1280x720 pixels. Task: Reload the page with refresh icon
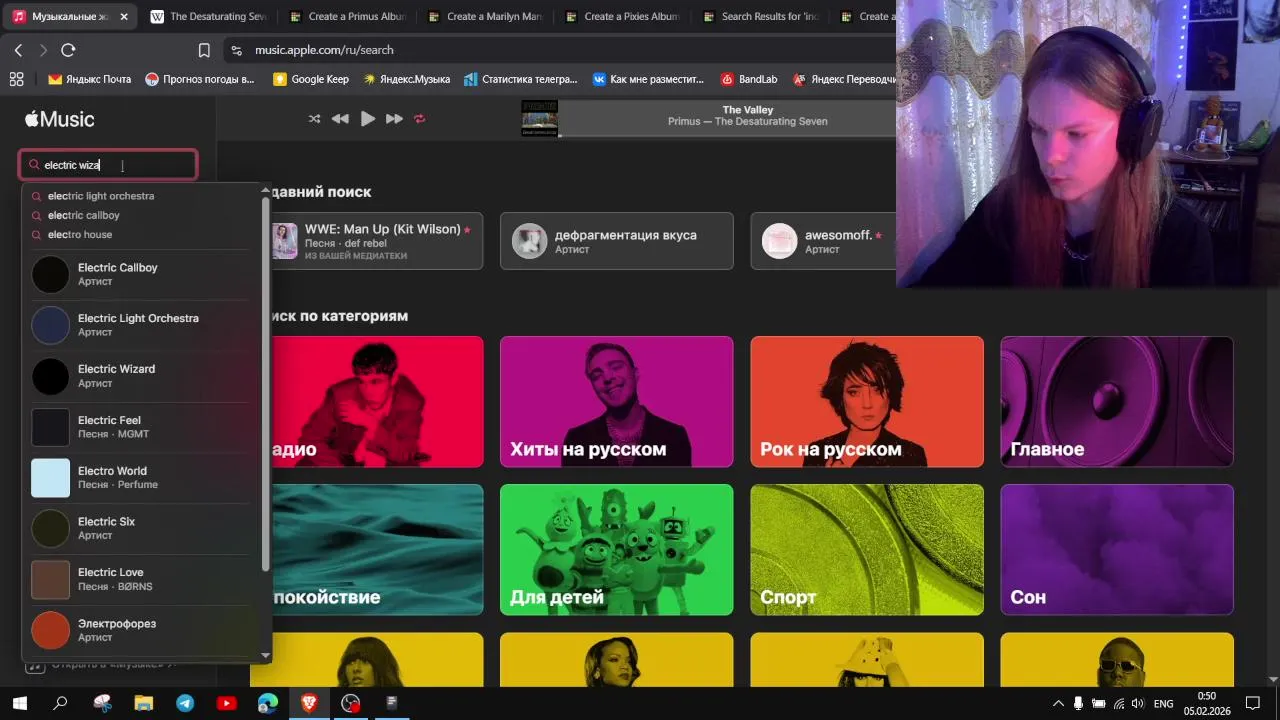(68, 50)
